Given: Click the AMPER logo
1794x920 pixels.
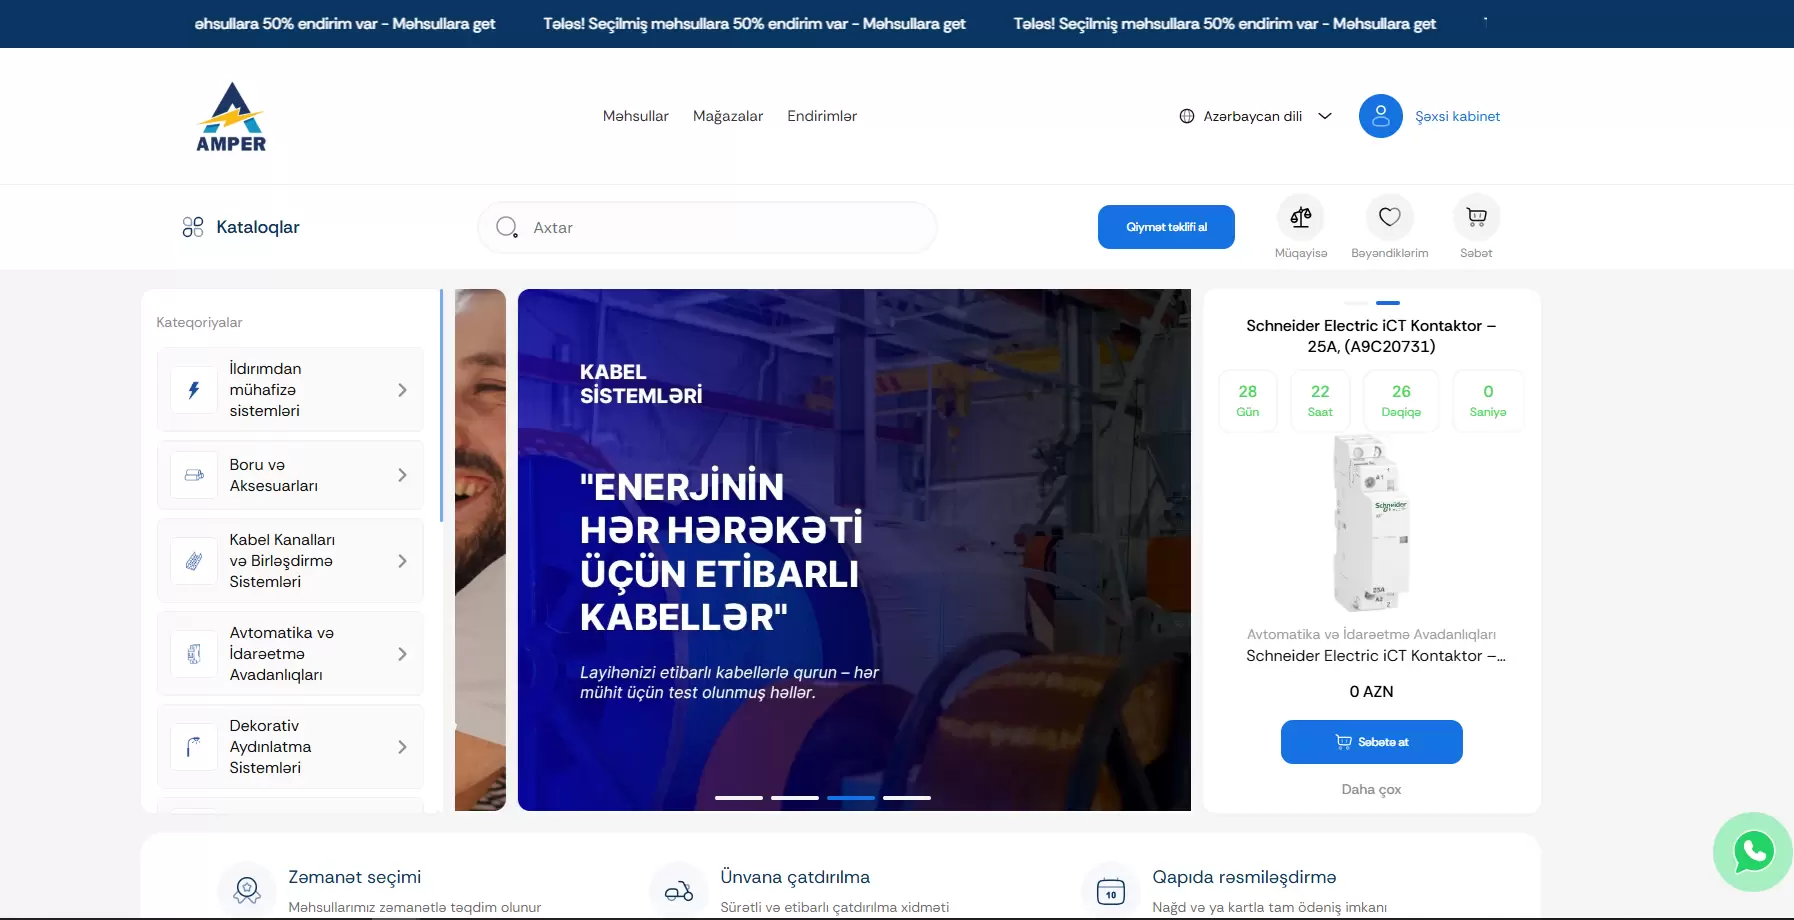Looking at the screenshot, I should (231, 117).
